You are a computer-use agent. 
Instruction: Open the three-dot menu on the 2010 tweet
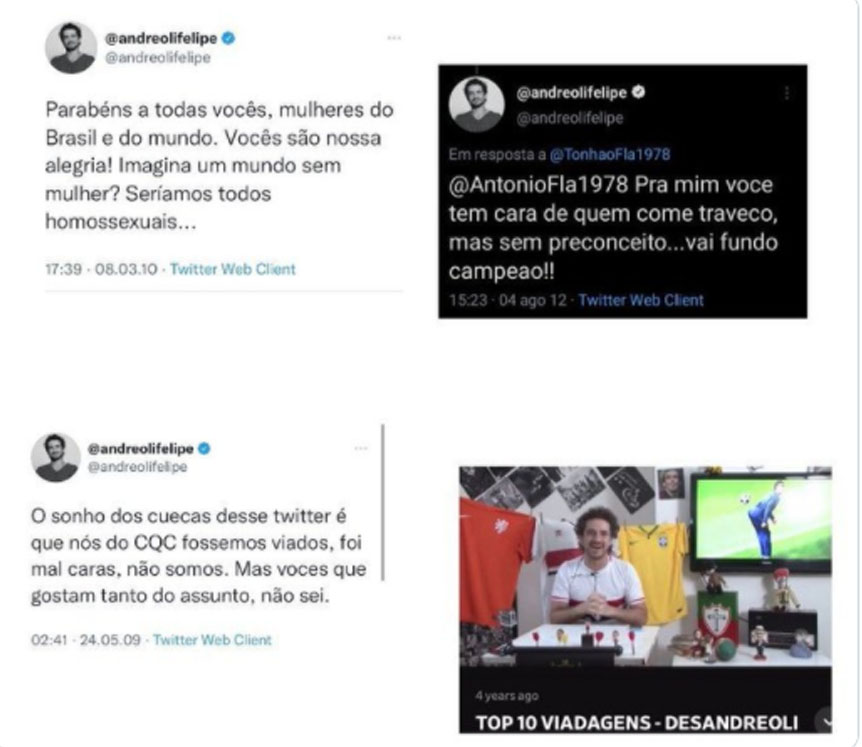click(x=394, y=38)
